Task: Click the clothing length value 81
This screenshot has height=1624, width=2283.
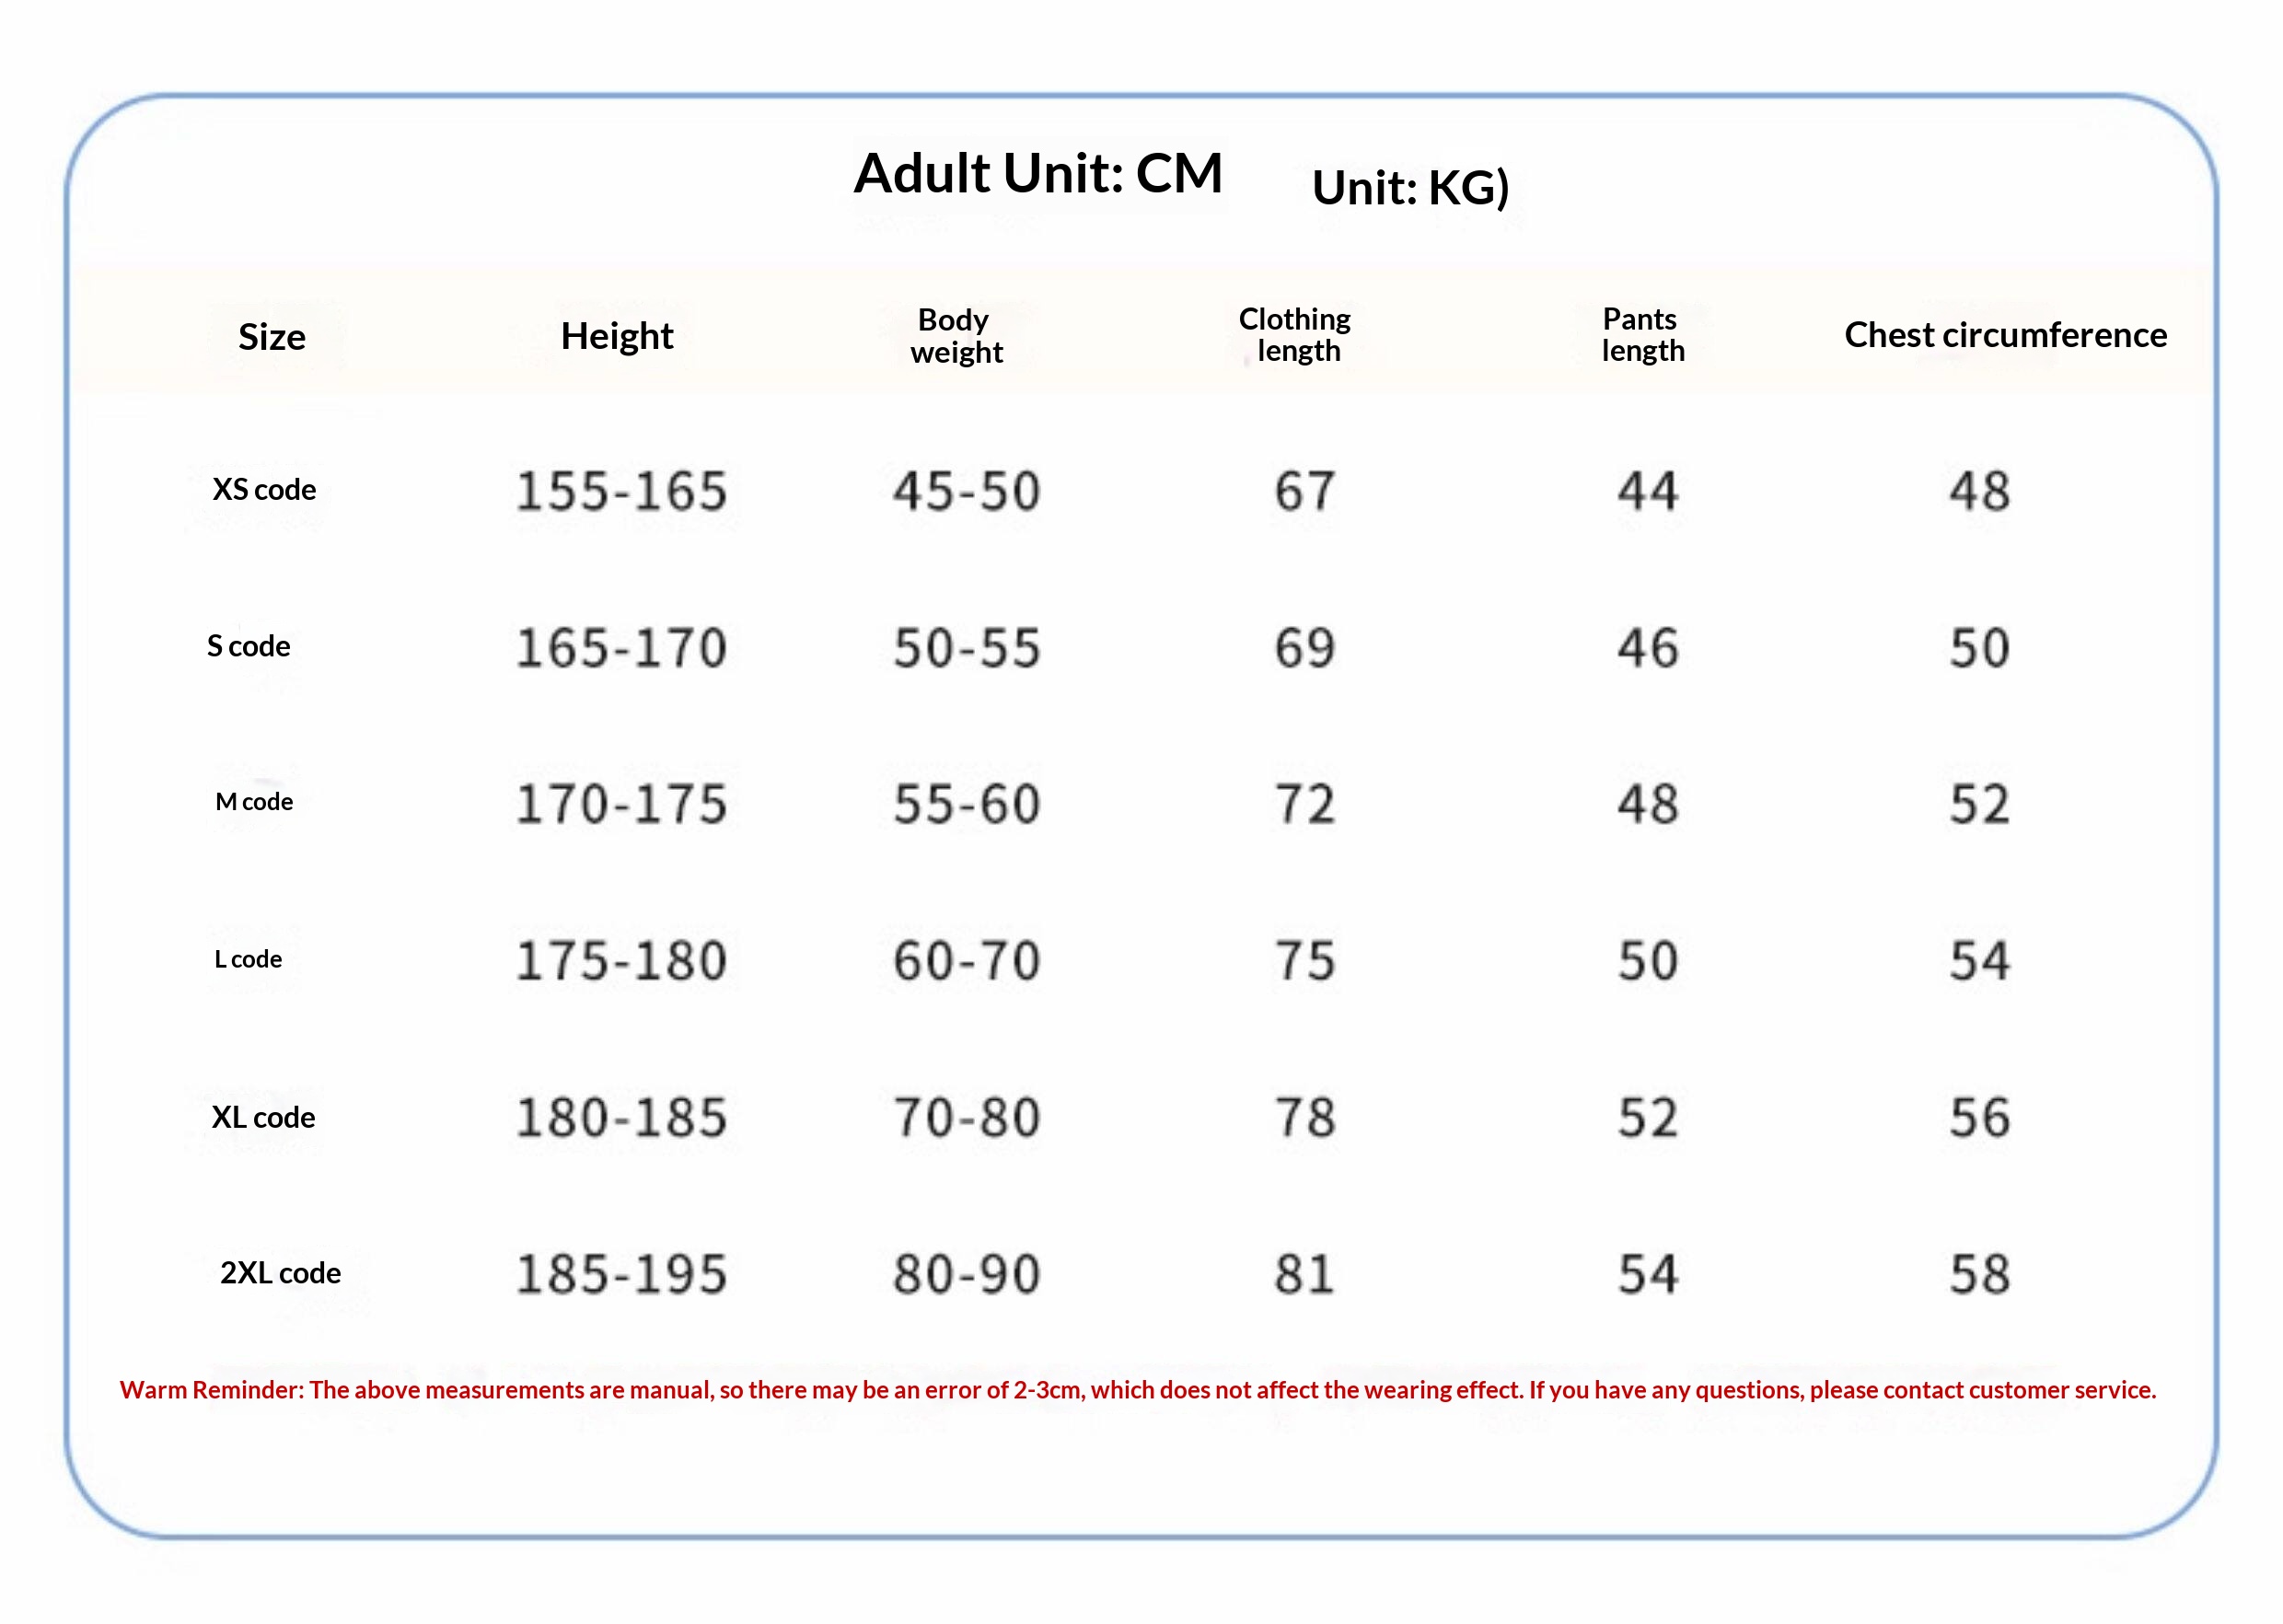Action: tap(1303, 1276)
